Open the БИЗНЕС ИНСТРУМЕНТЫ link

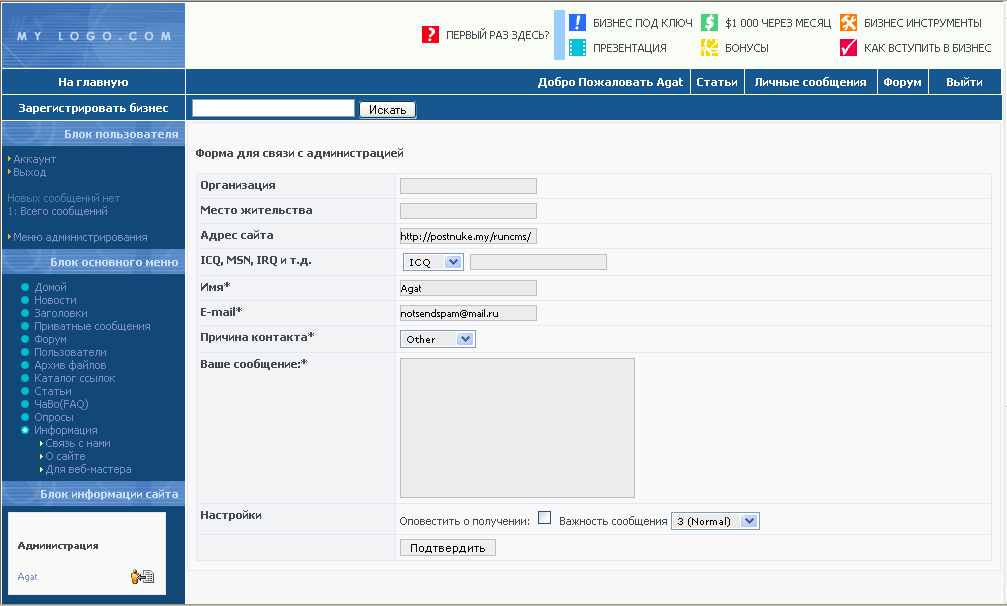pos(922,23)
